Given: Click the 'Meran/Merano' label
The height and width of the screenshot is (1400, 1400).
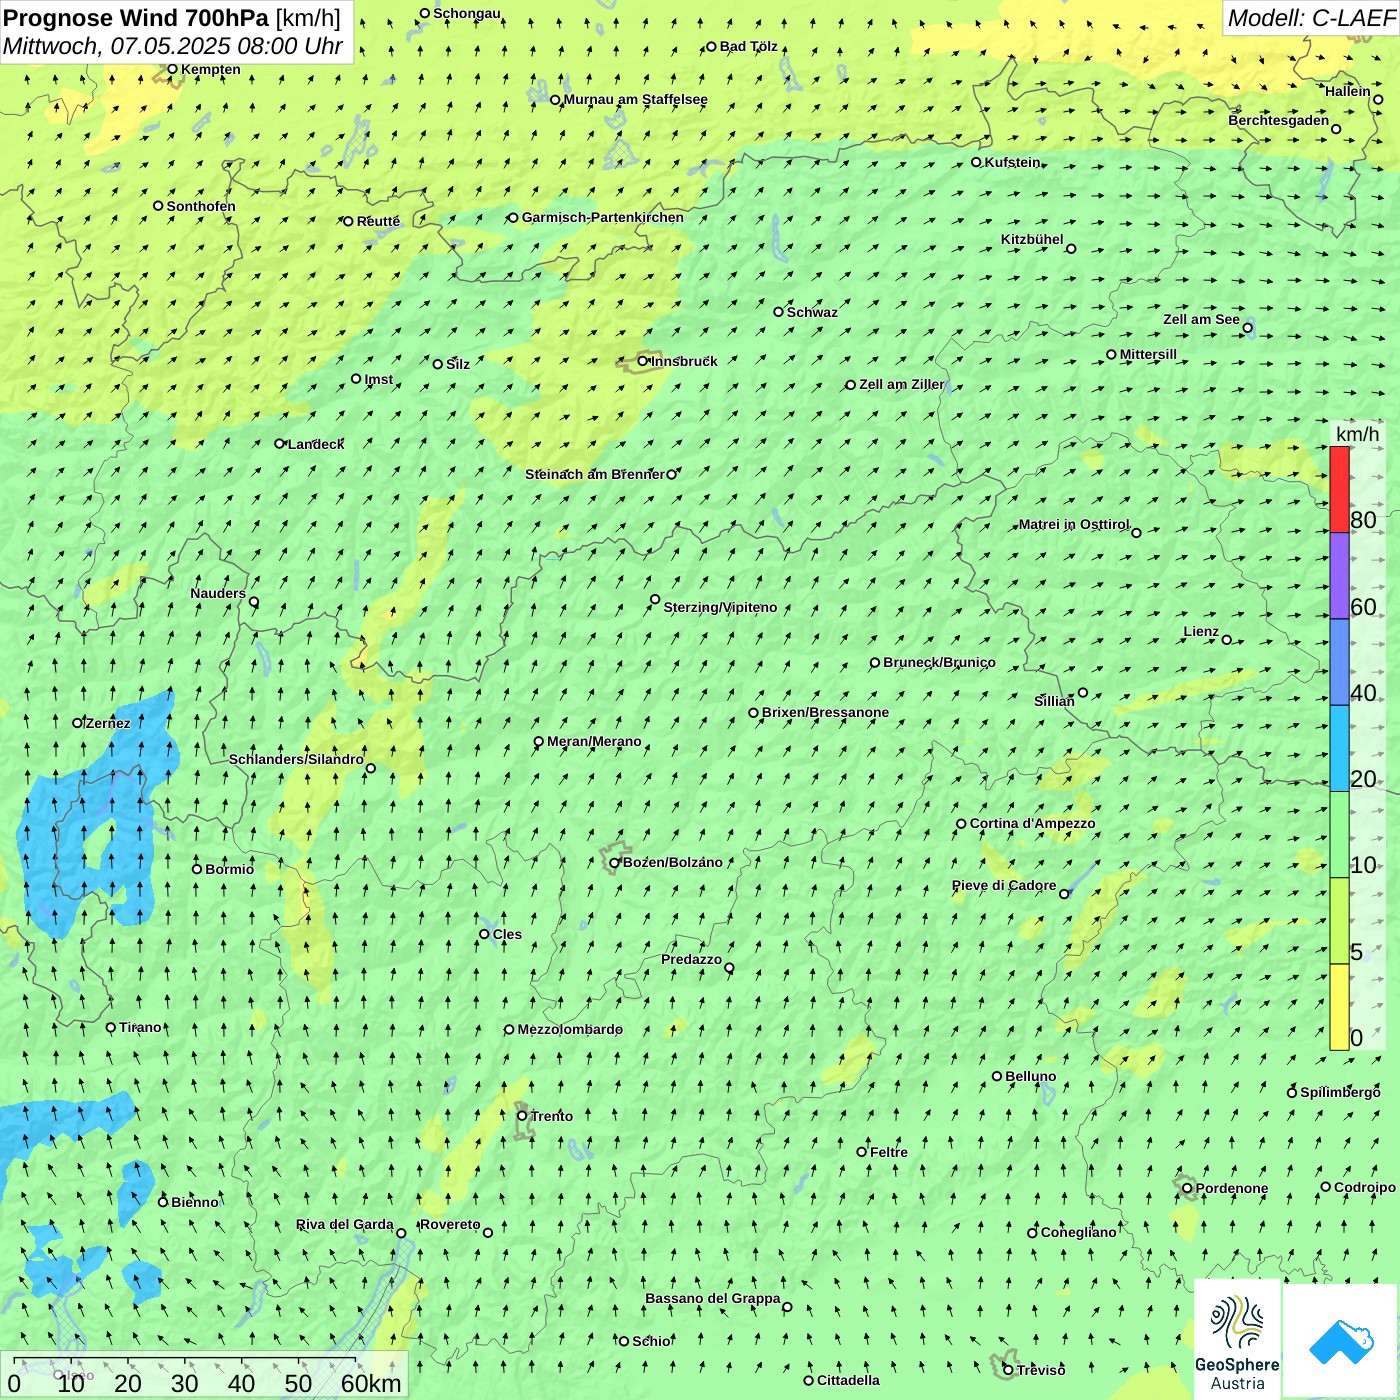Looking at the screenshot, I should pos(594,741).
